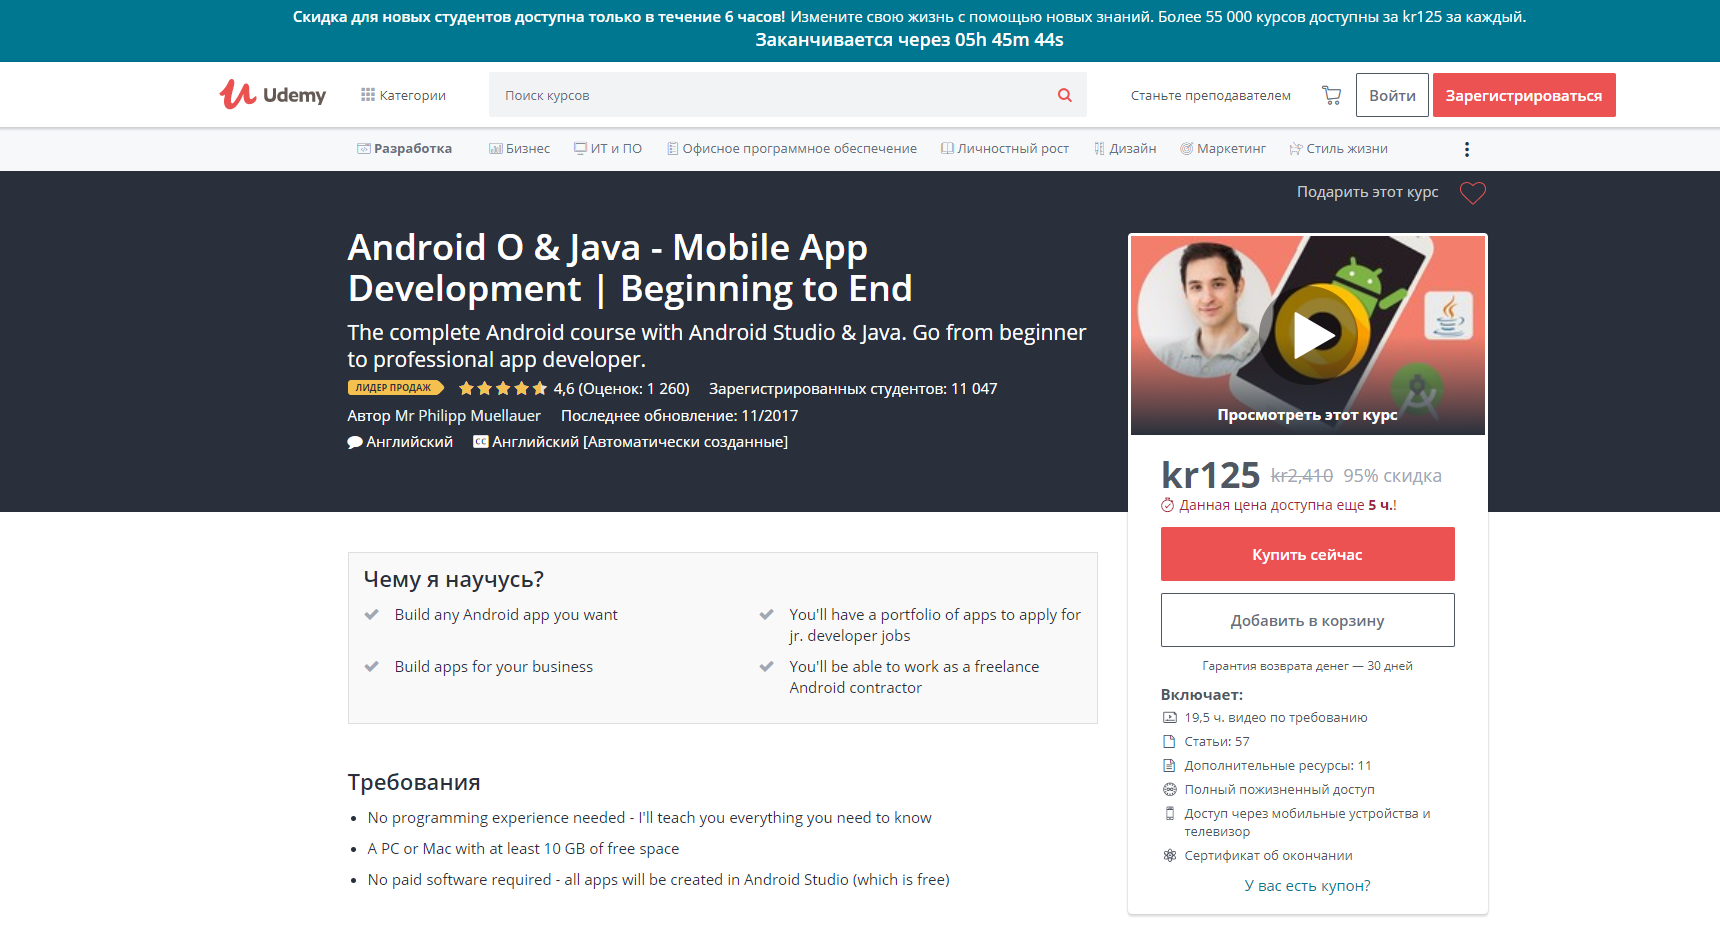1720x940 pixels.
Task: Click the course title heading
Action: [630, 268]
